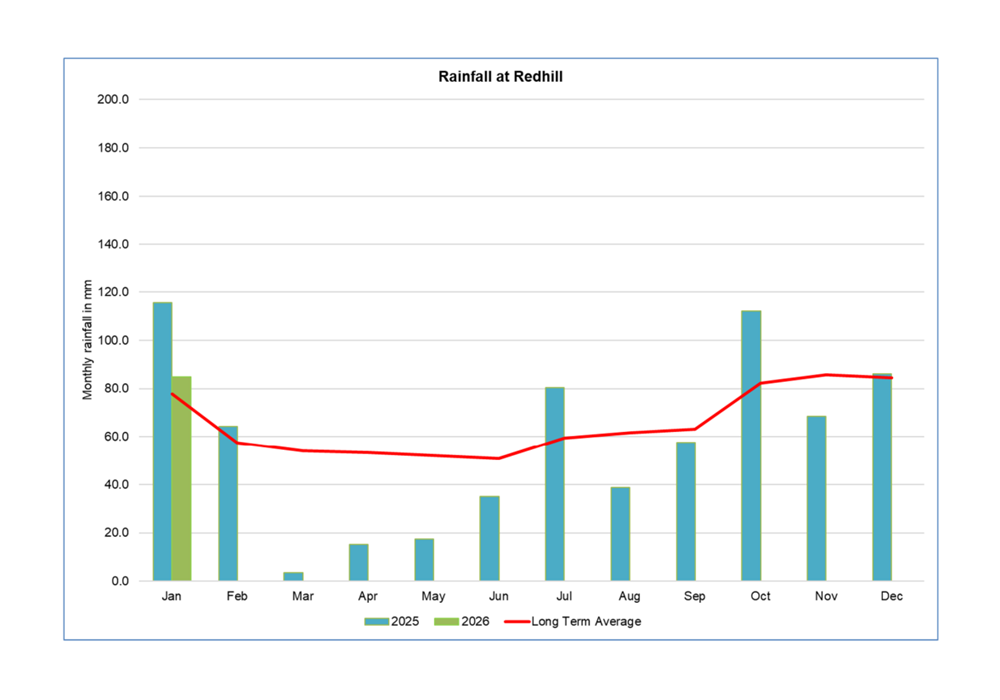Click the green January 2026 bar

tap(181, 480)
